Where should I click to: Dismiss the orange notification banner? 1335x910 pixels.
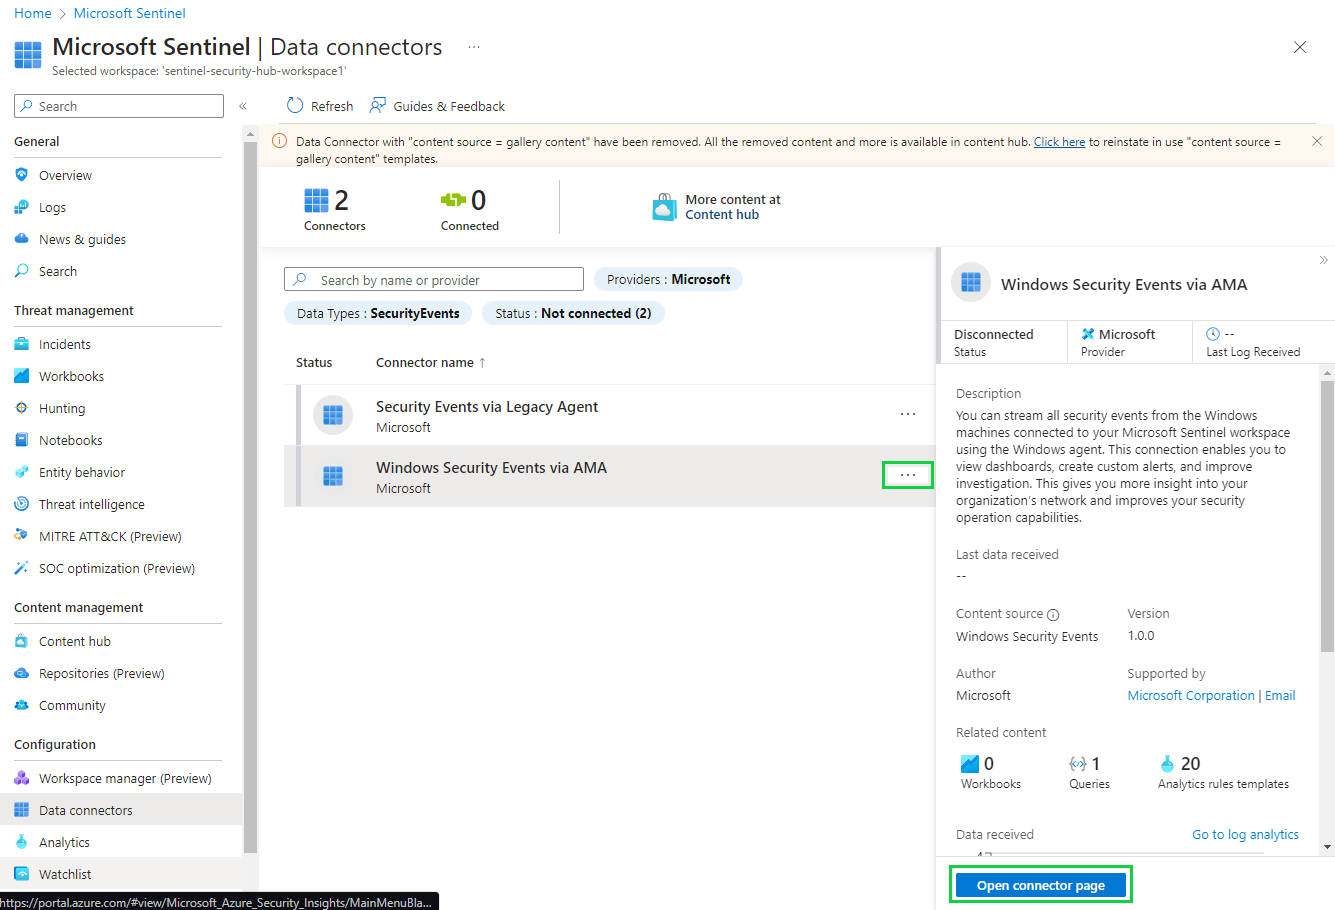[x=1317, y=141]
